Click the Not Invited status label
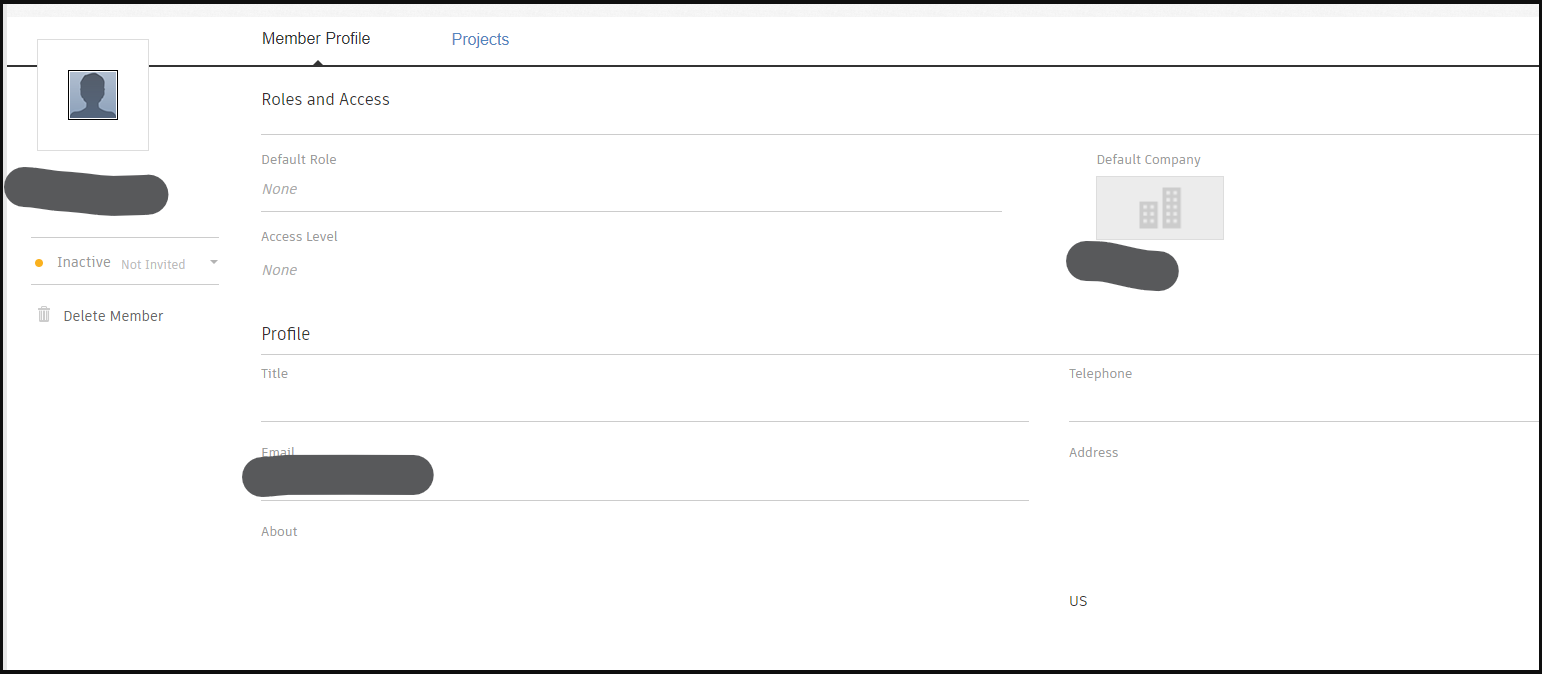The width and height of the screenshot is (1542, 674). (153, 265)
